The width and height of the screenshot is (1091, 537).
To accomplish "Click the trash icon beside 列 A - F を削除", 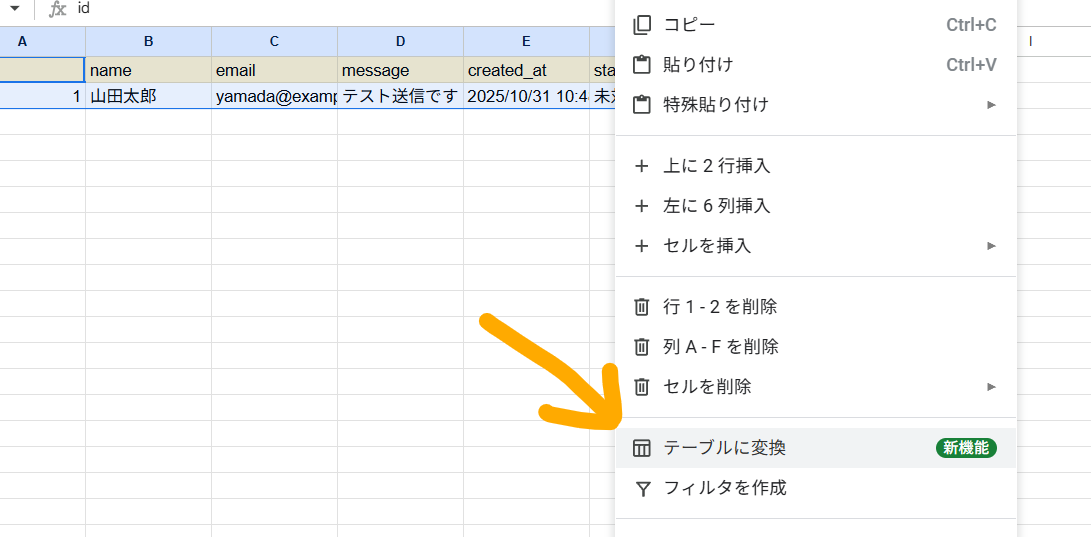I will coord(642,346).
